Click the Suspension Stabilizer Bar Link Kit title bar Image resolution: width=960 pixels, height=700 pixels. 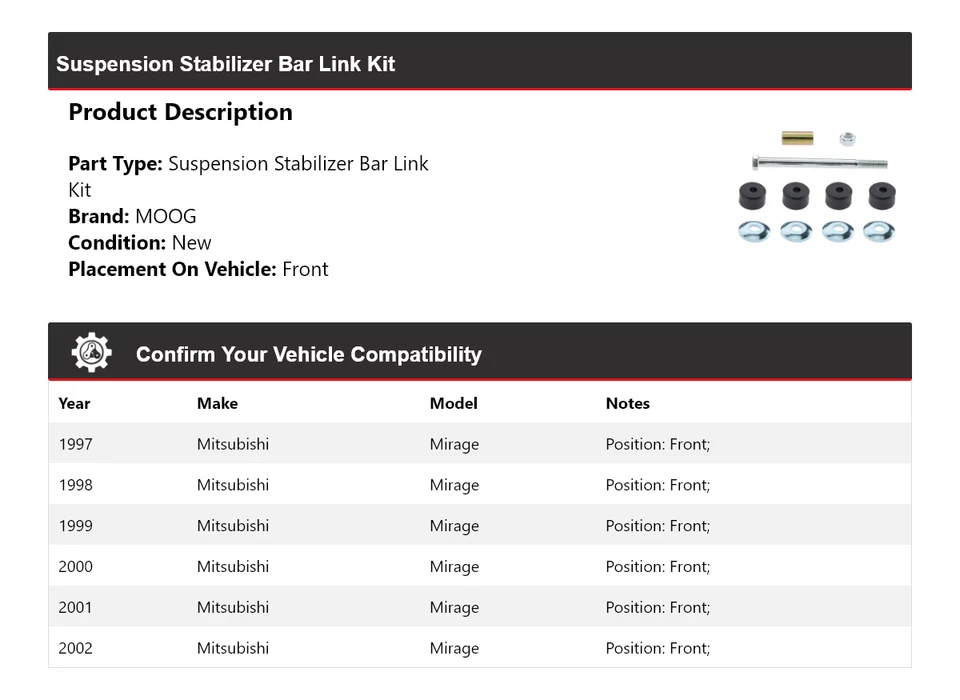coord(226,64)
